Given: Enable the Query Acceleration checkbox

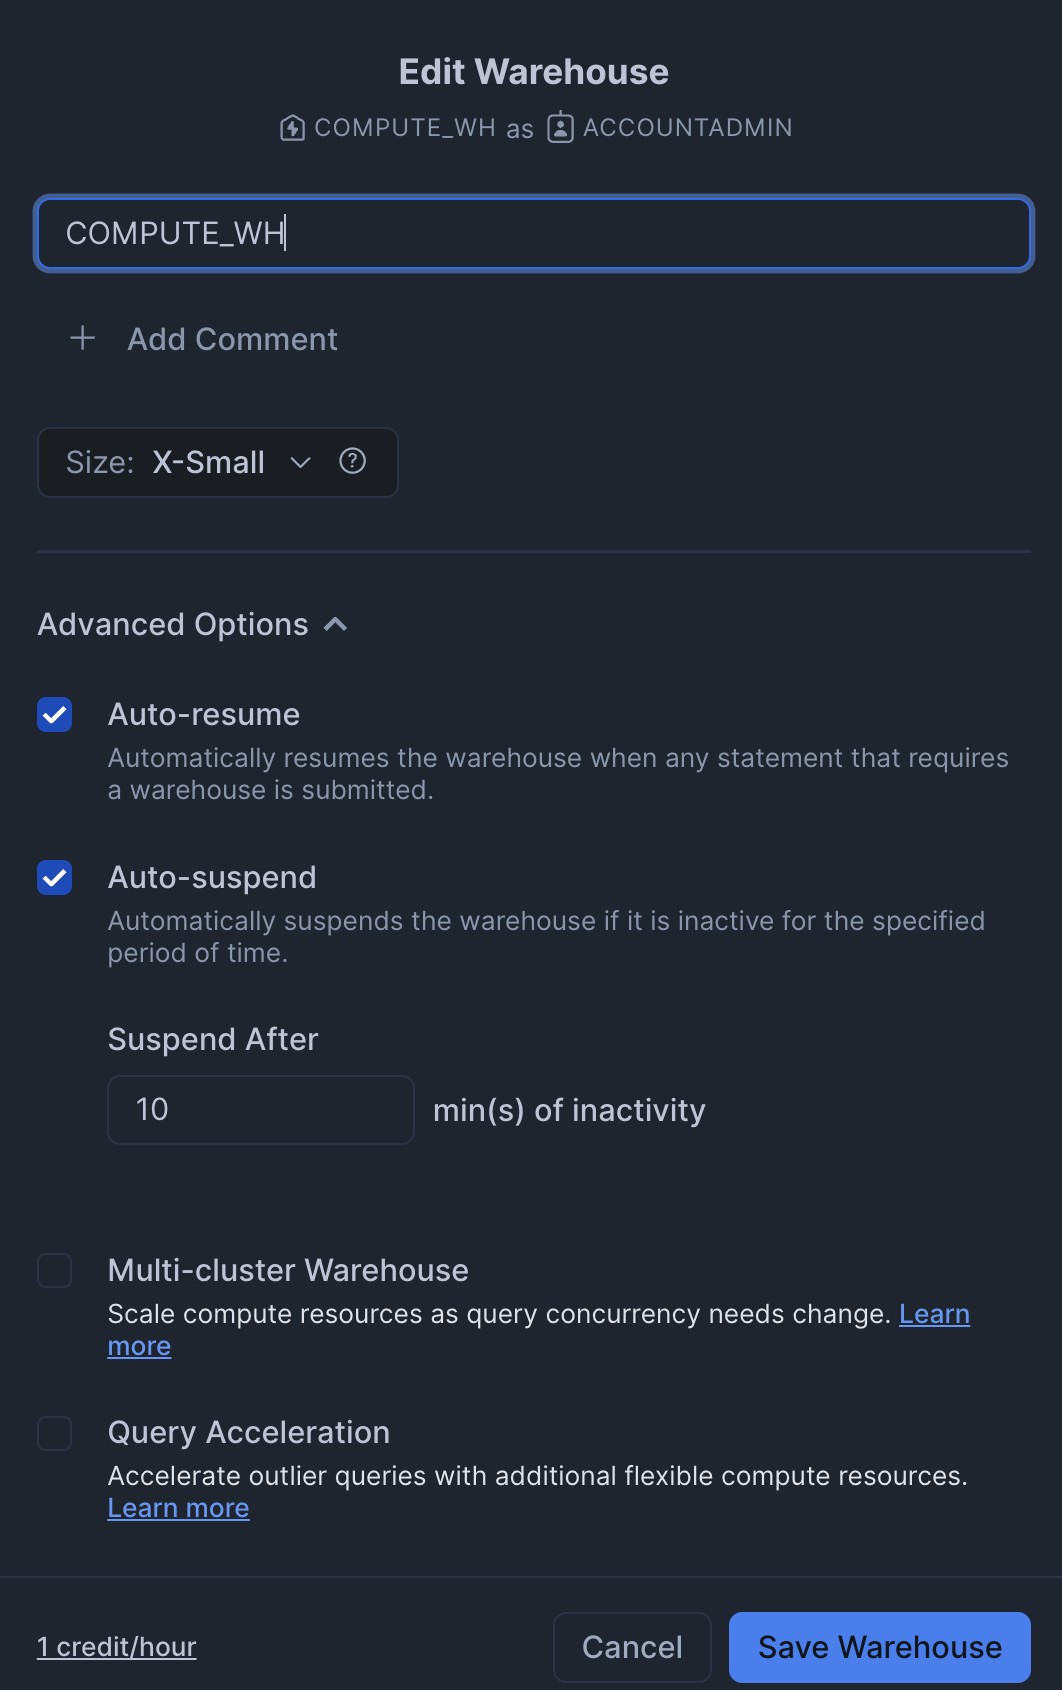Looking at the screenshot, I should coord(55,1433).
